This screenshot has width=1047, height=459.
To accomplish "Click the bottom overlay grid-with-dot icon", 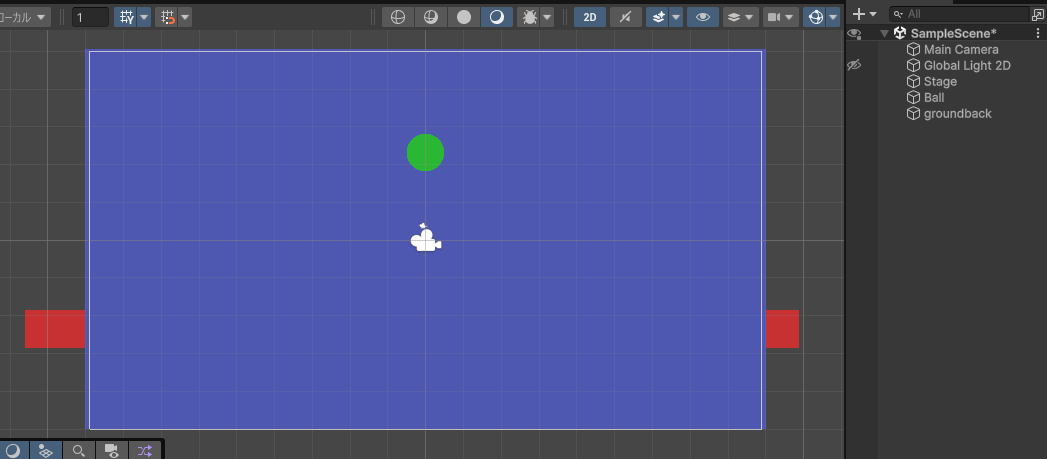I will pyautogui.click(x=45, y=450).
